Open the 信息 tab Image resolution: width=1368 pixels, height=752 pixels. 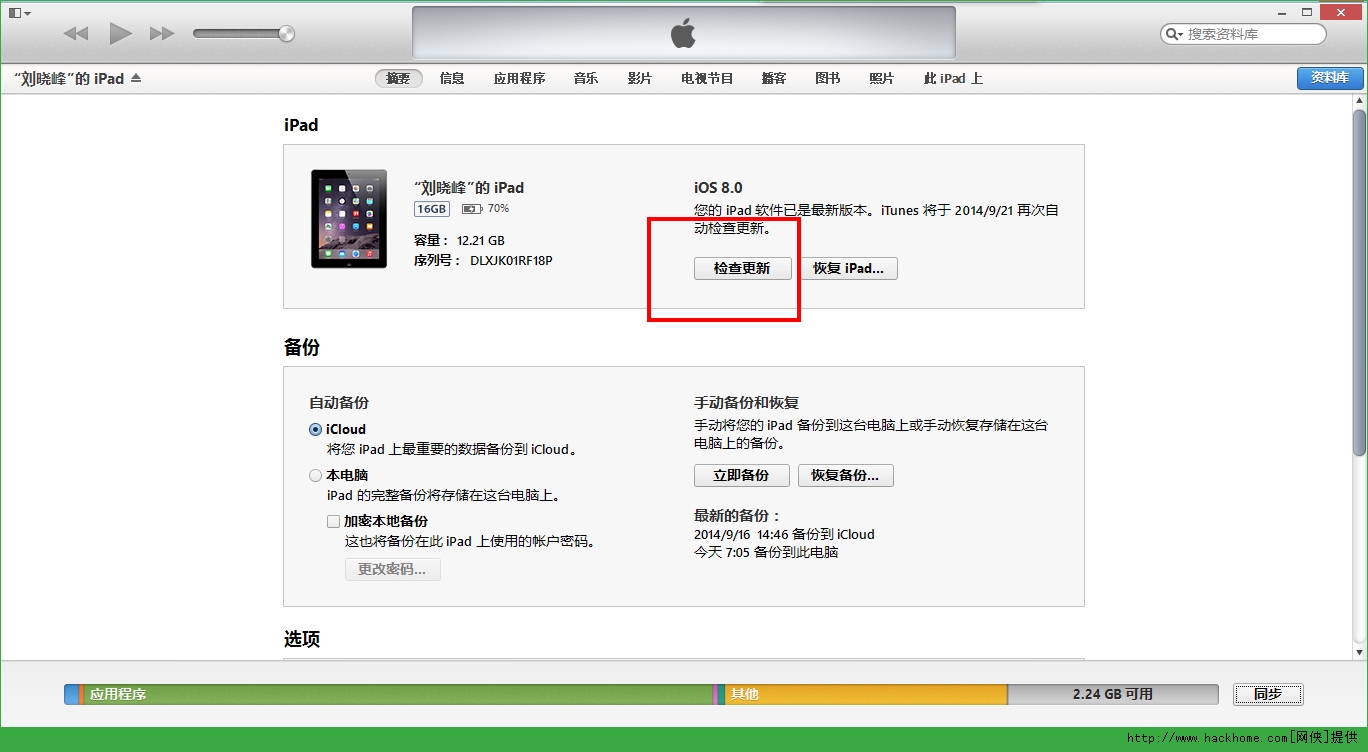452,78
